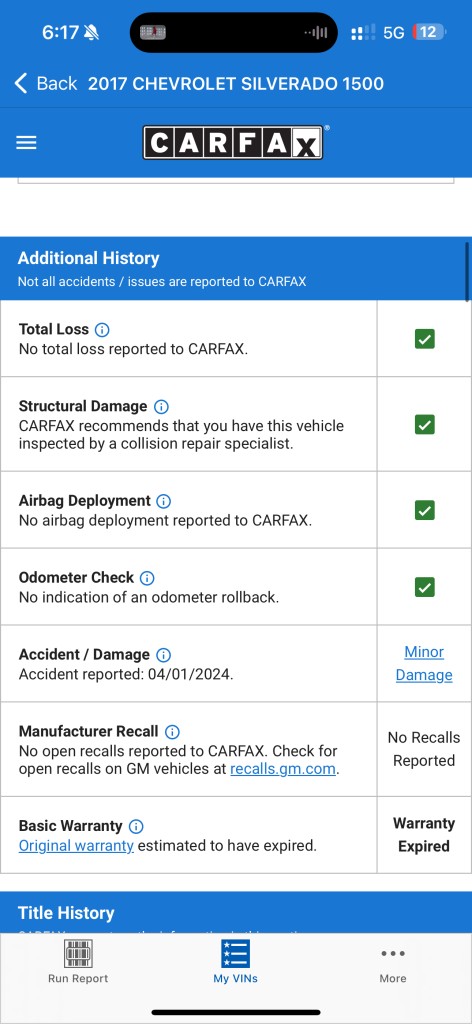Tap the Structural Damage info icon
This screenshot has width=472, height=1024.
tap(161, 407)
